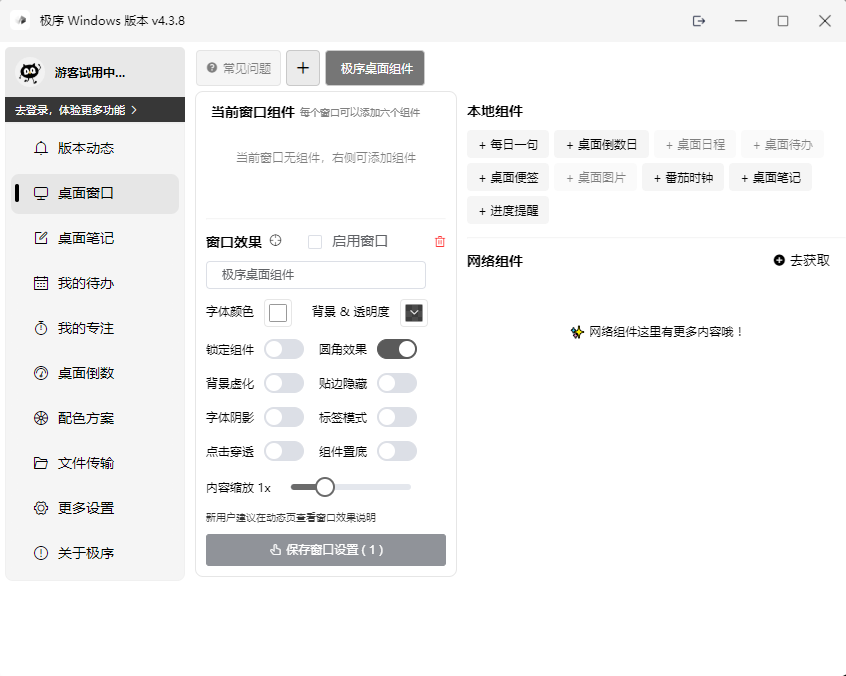Click the disabled 桌面图片 component
The height and width of the screenshot is (676, 846).
coord(596,177)
